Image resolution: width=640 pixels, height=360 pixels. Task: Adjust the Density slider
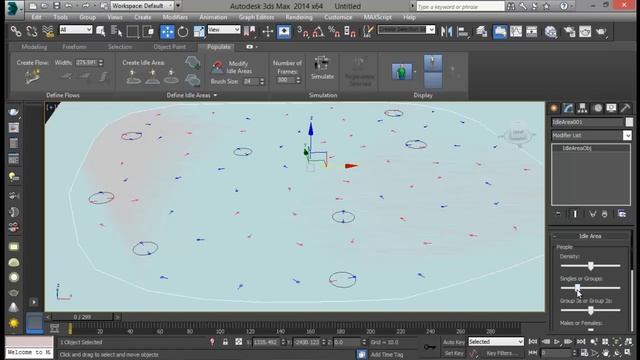click(x=590, y=266)
